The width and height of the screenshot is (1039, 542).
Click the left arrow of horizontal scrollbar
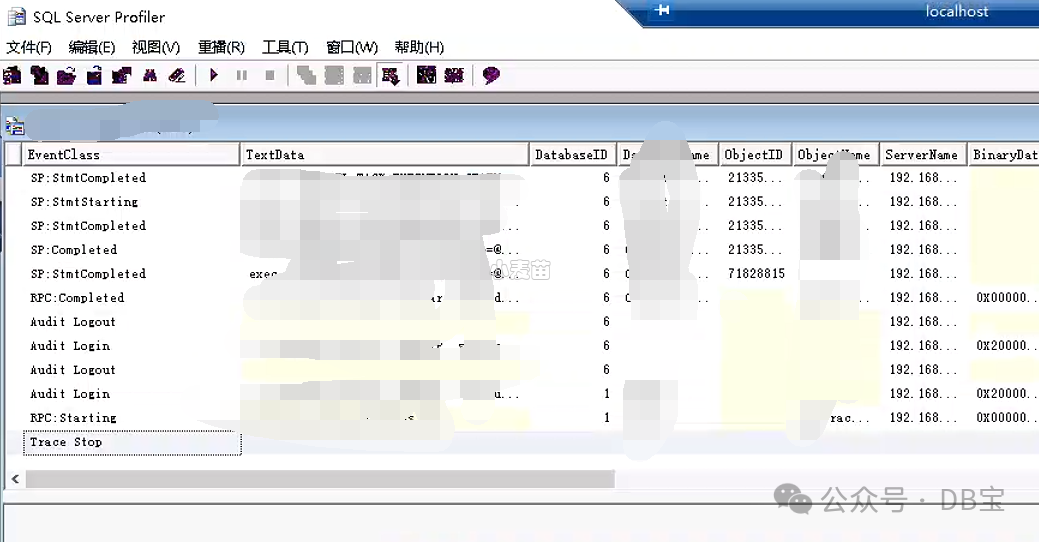click(15, 478)
